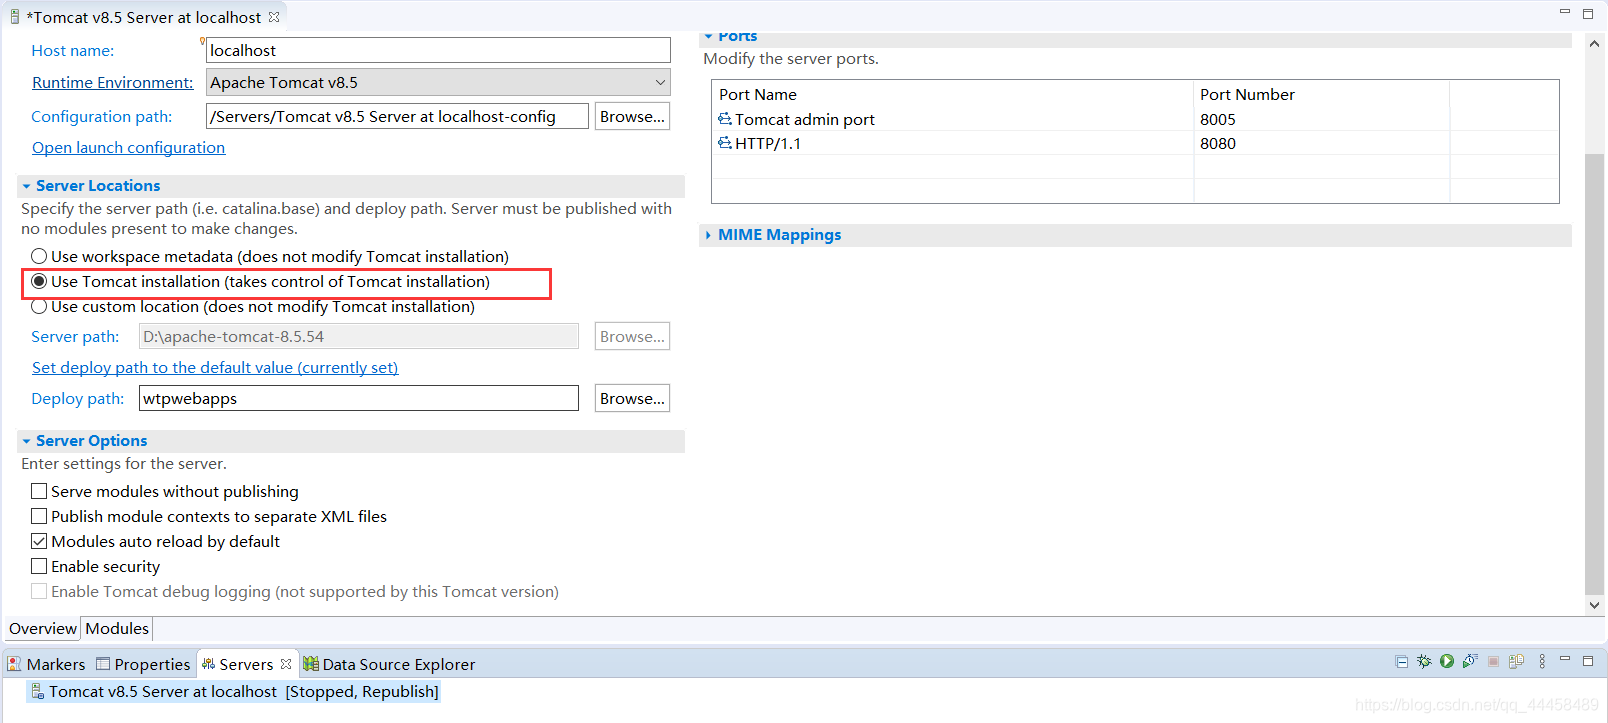The image size is (1608, 723).
Task: Click the Markers tab icon
Action: point(14,664)
